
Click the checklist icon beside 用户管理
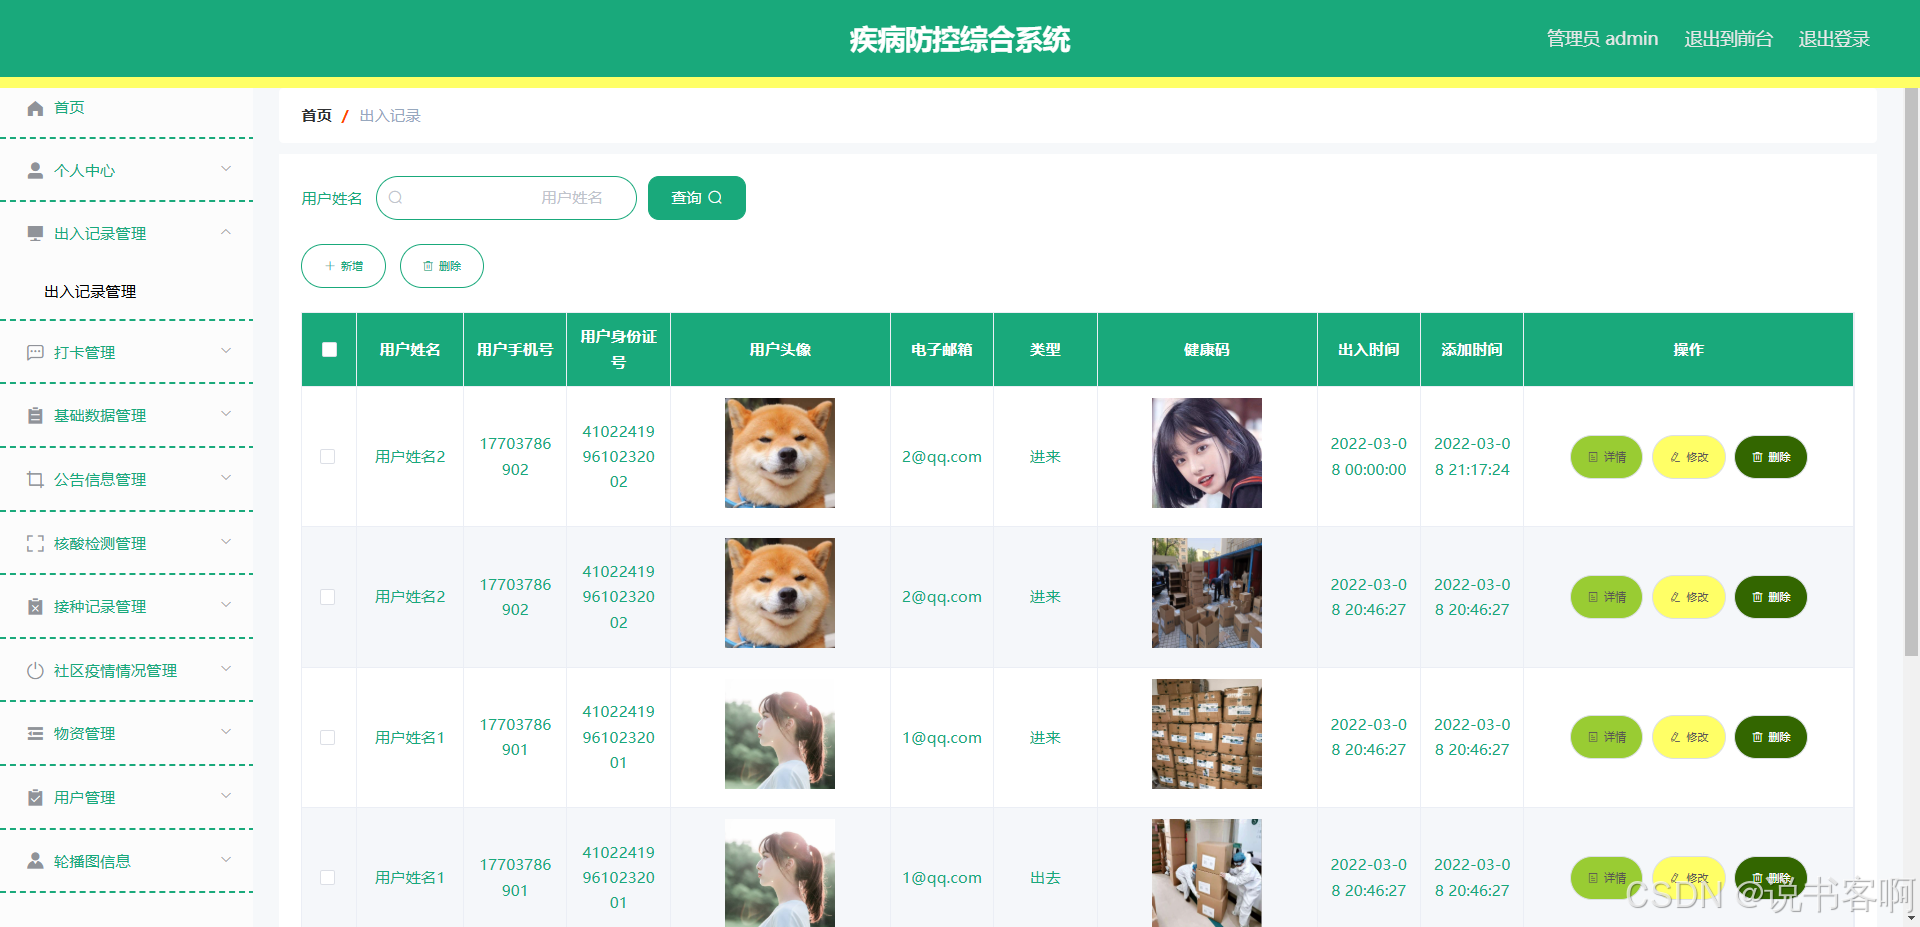click(x=35, y=797)
